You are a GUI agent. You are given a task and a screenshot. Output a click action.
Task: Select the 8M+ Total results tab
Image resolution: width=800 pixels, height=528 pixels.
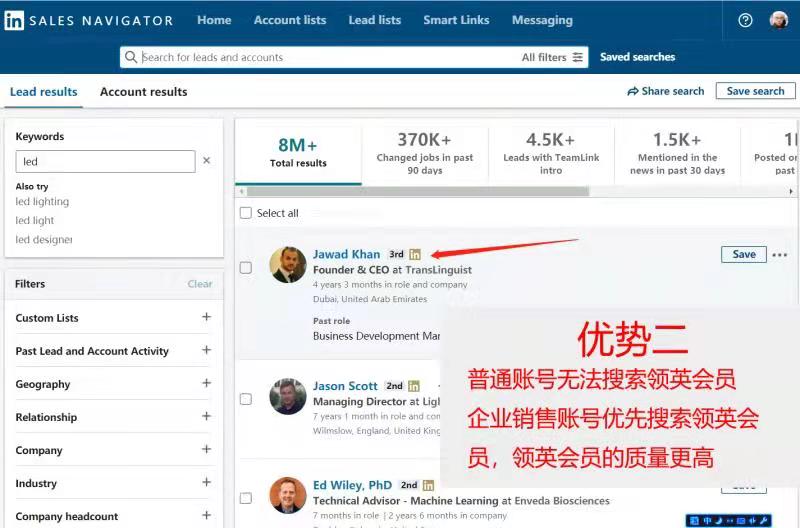[298, 153]
